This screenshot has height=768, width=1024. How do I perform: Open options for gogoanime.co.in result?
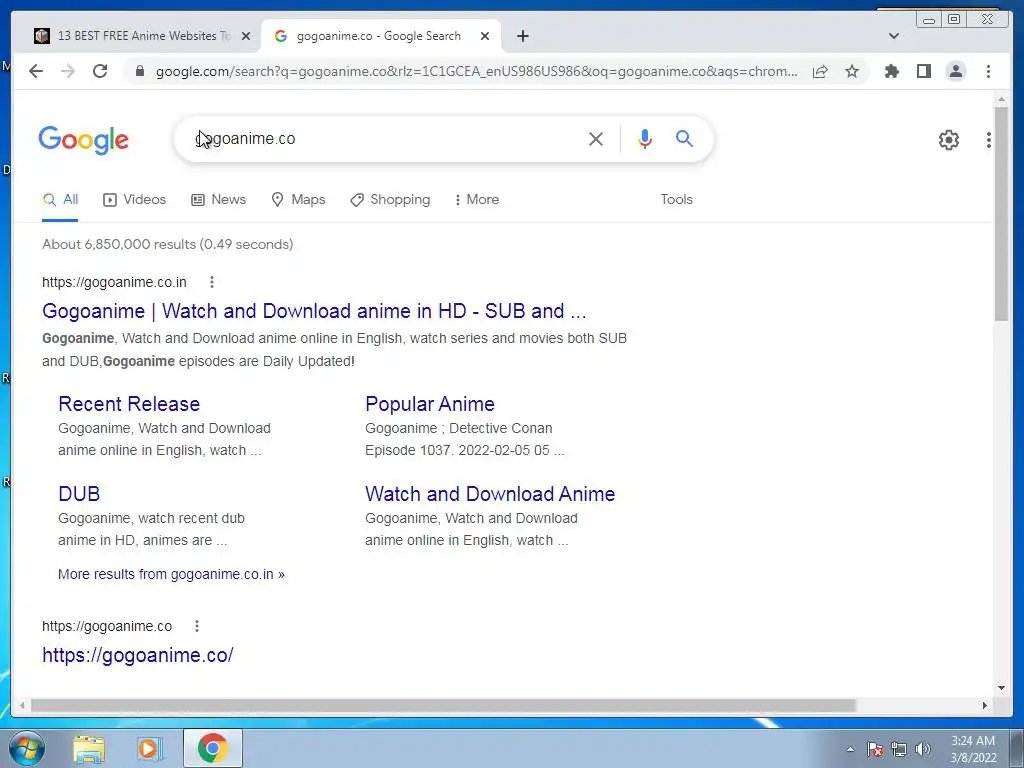[212, 282]
